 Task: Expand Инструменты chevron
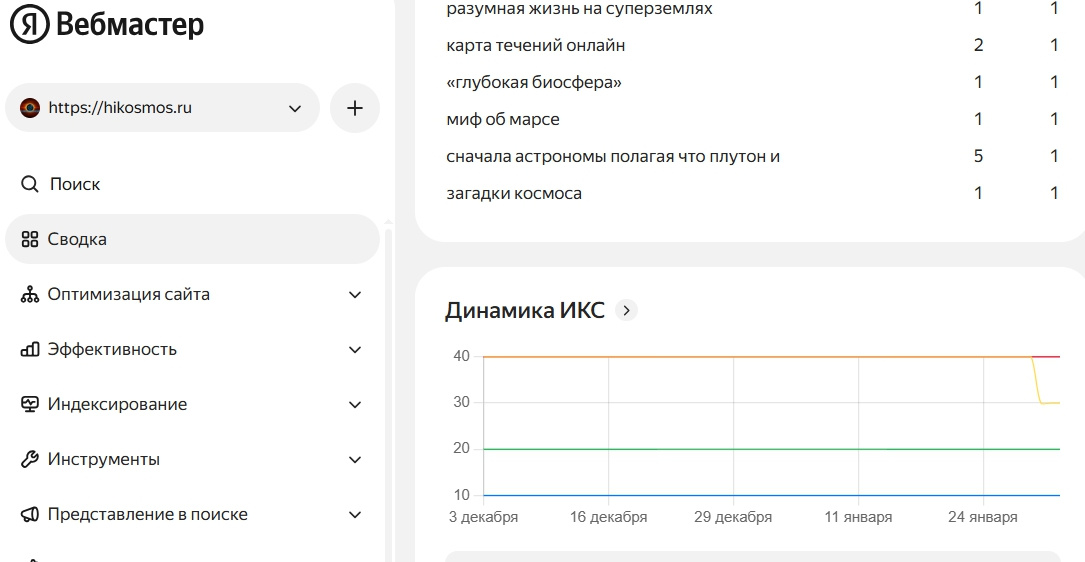[355, 460]
